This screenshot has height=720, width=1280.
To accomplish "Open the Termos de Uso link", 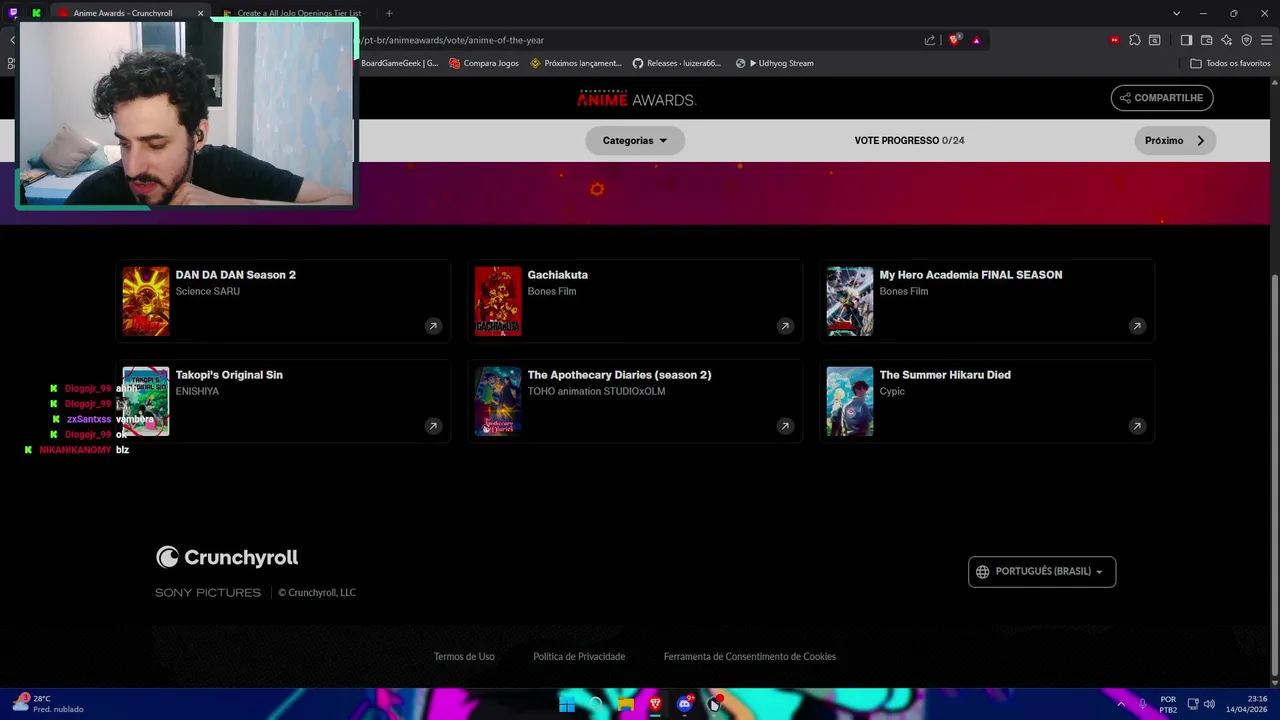I will click(x=464, y=657).
